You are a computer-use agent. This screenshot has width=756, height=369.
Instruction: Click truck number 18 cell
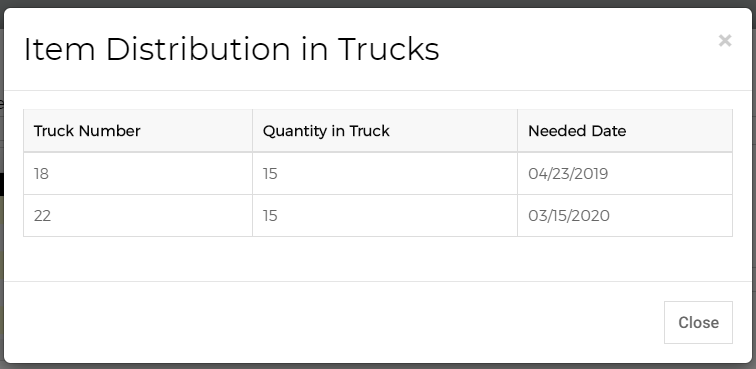pyautogui.click(x=138, y=174)
